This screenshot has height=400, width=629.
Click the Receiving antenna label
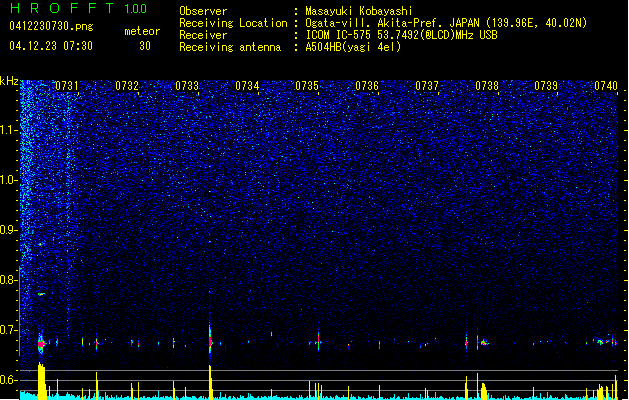point(230,47)
